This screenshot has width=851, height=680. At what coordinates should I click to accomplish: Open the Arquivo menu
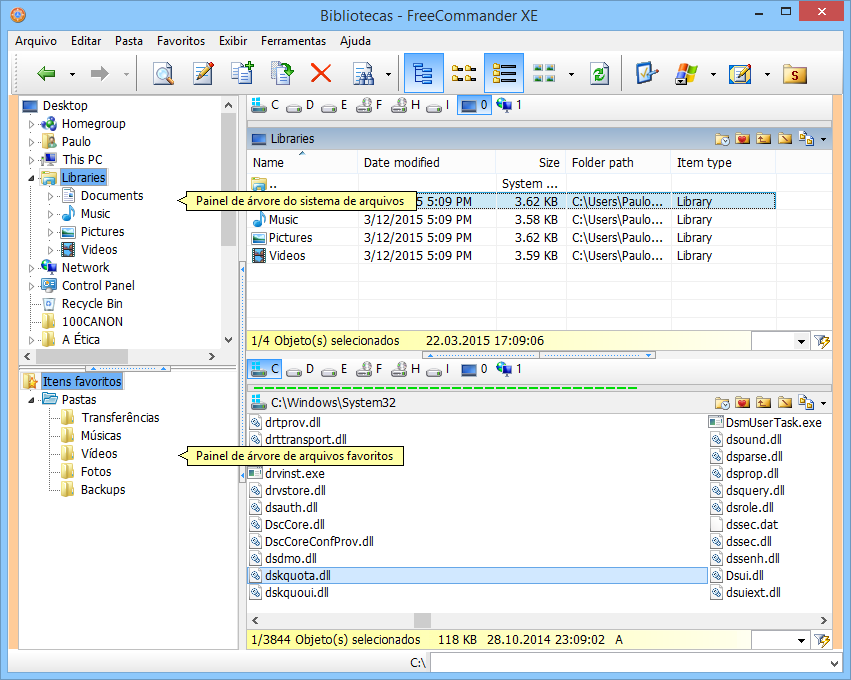(x=36, y=41)
